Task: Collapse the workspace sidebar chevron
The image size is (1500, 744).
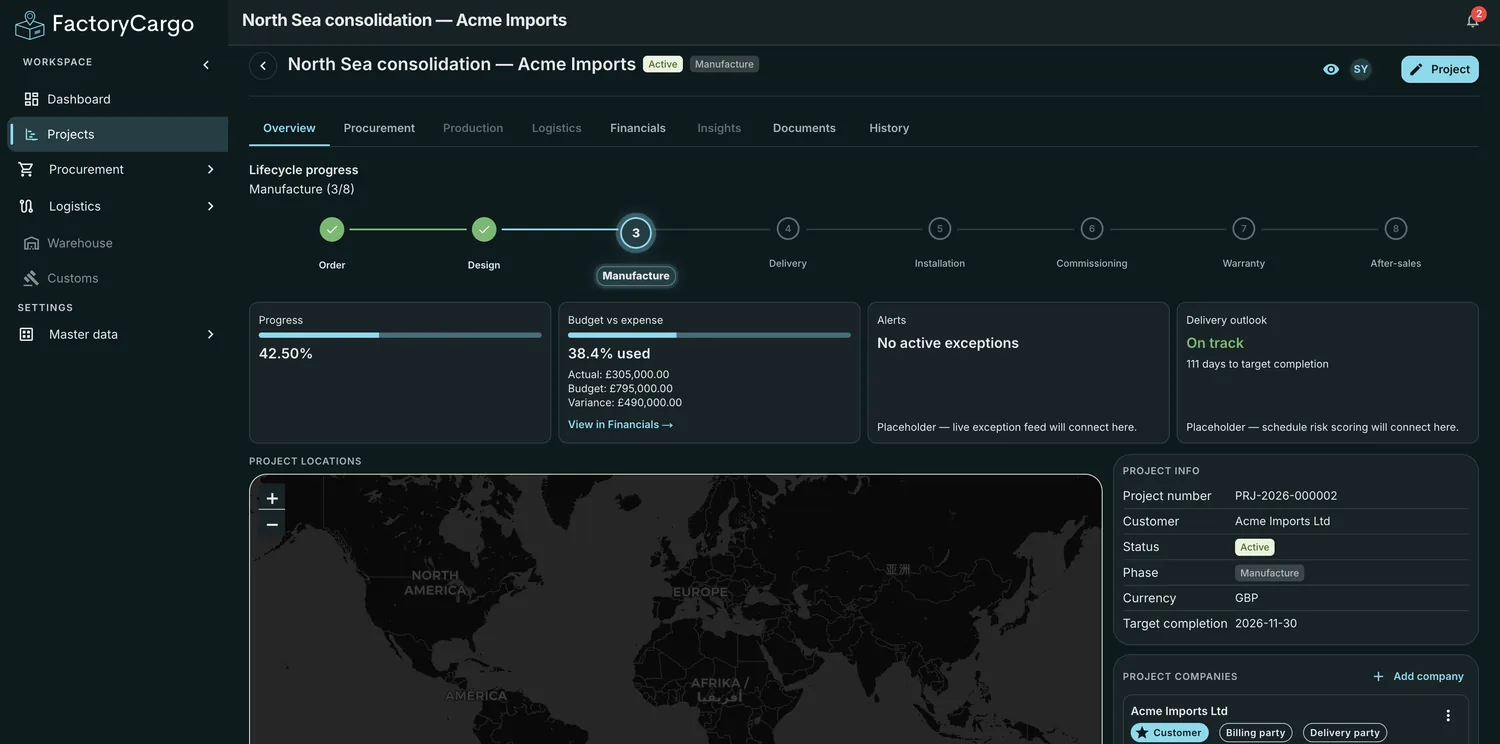Action: 206,65
